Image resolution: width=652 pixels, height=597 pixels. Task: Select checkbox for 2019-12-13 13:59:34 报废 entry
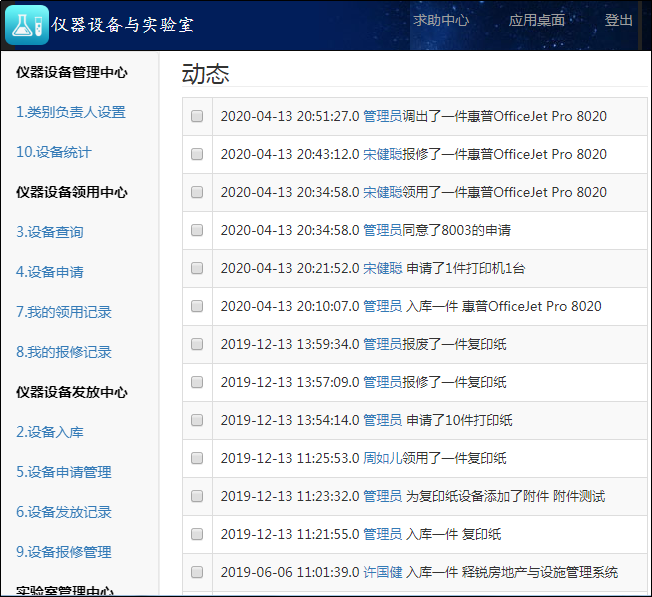[197, 344]
